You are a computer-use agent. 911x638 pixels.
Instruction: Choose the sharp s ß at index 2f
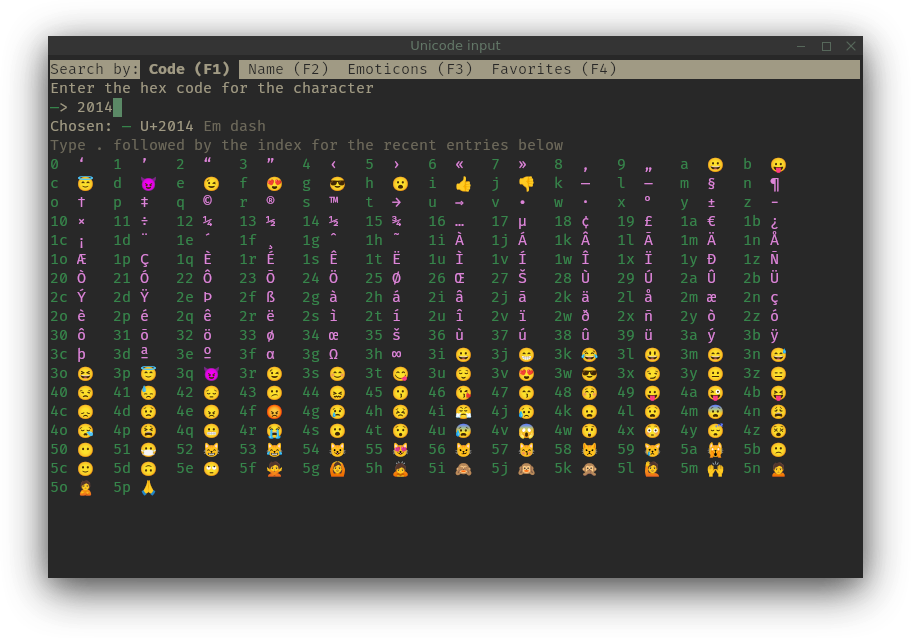(270, 298)
